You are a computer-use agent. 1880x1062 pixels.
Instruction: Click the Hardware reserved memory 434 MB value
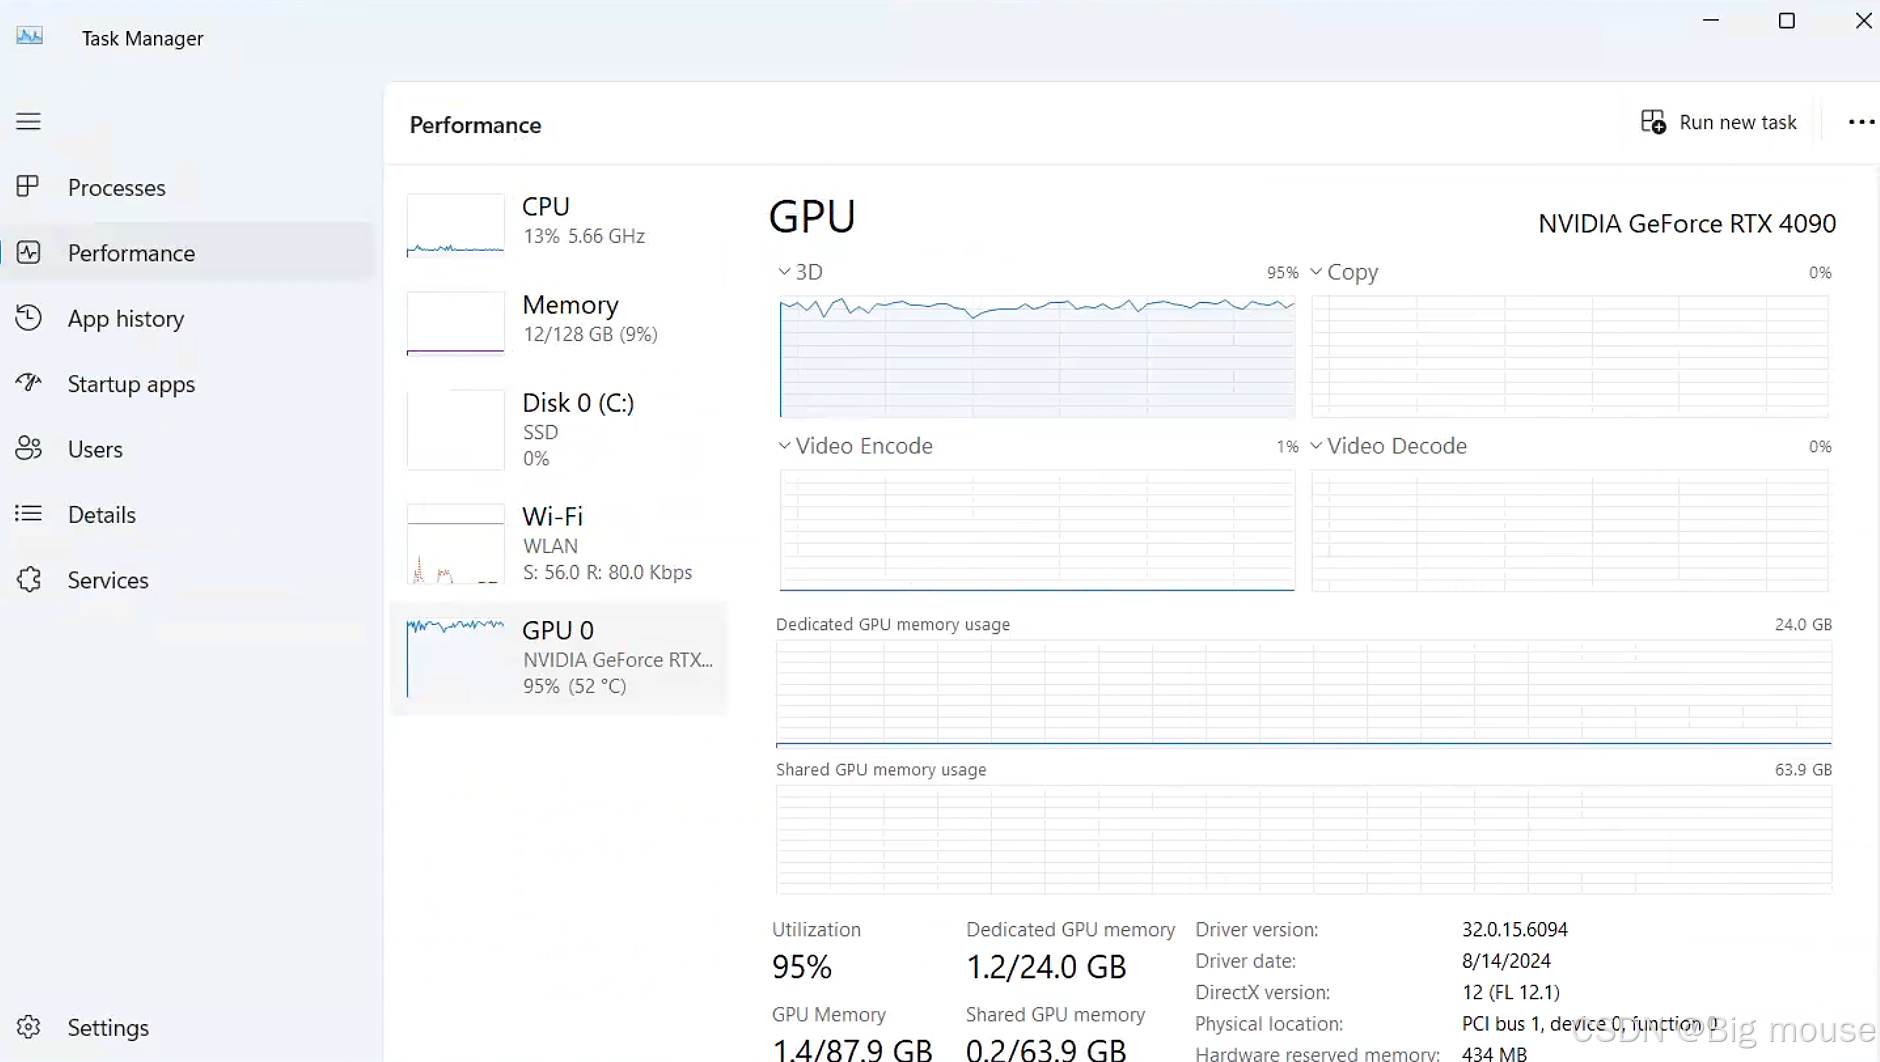tap(1494, 1053)
